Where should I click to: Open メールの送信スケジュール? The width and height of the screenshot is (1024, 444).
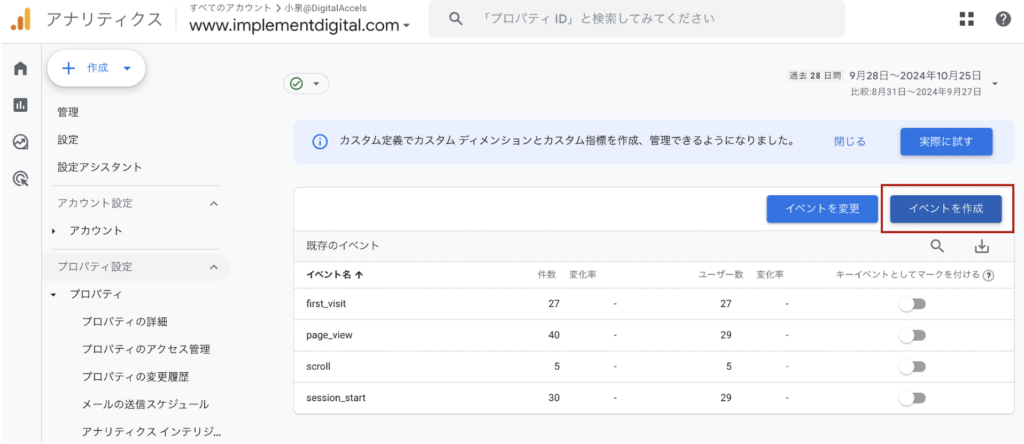click(145, 404)
